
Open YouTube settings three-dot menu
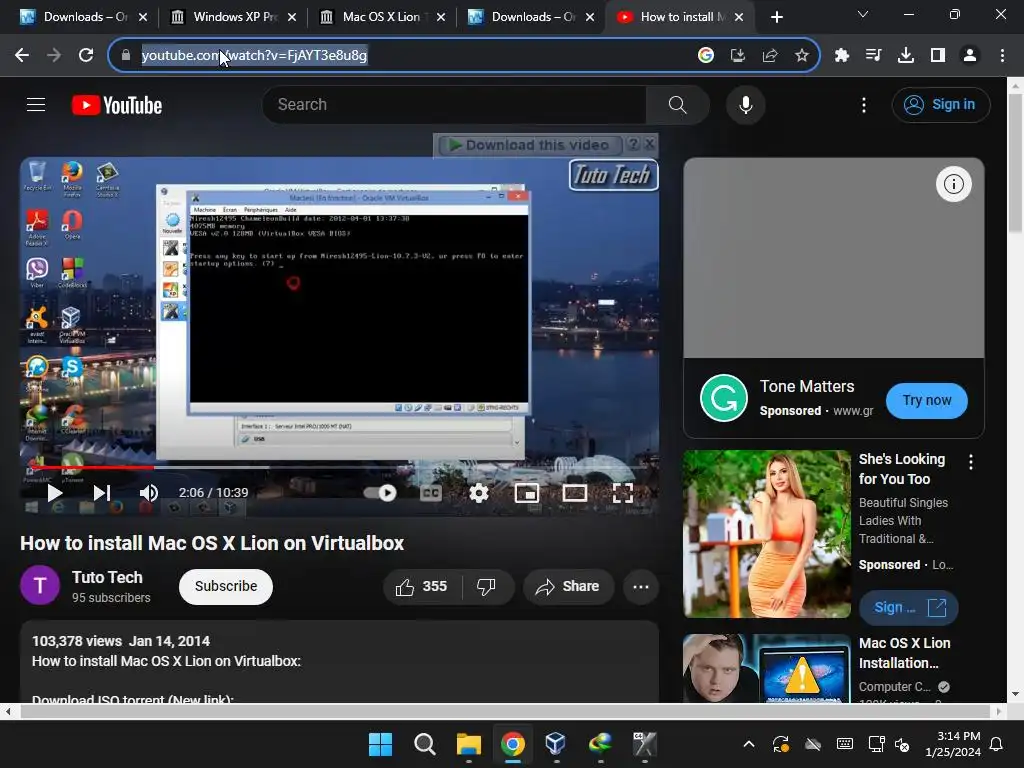click(x=863, y=104)
